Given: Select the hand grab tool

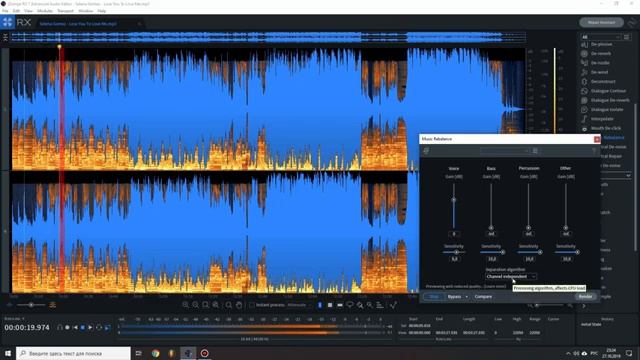Looking at the screenshot, I should 239,305.
